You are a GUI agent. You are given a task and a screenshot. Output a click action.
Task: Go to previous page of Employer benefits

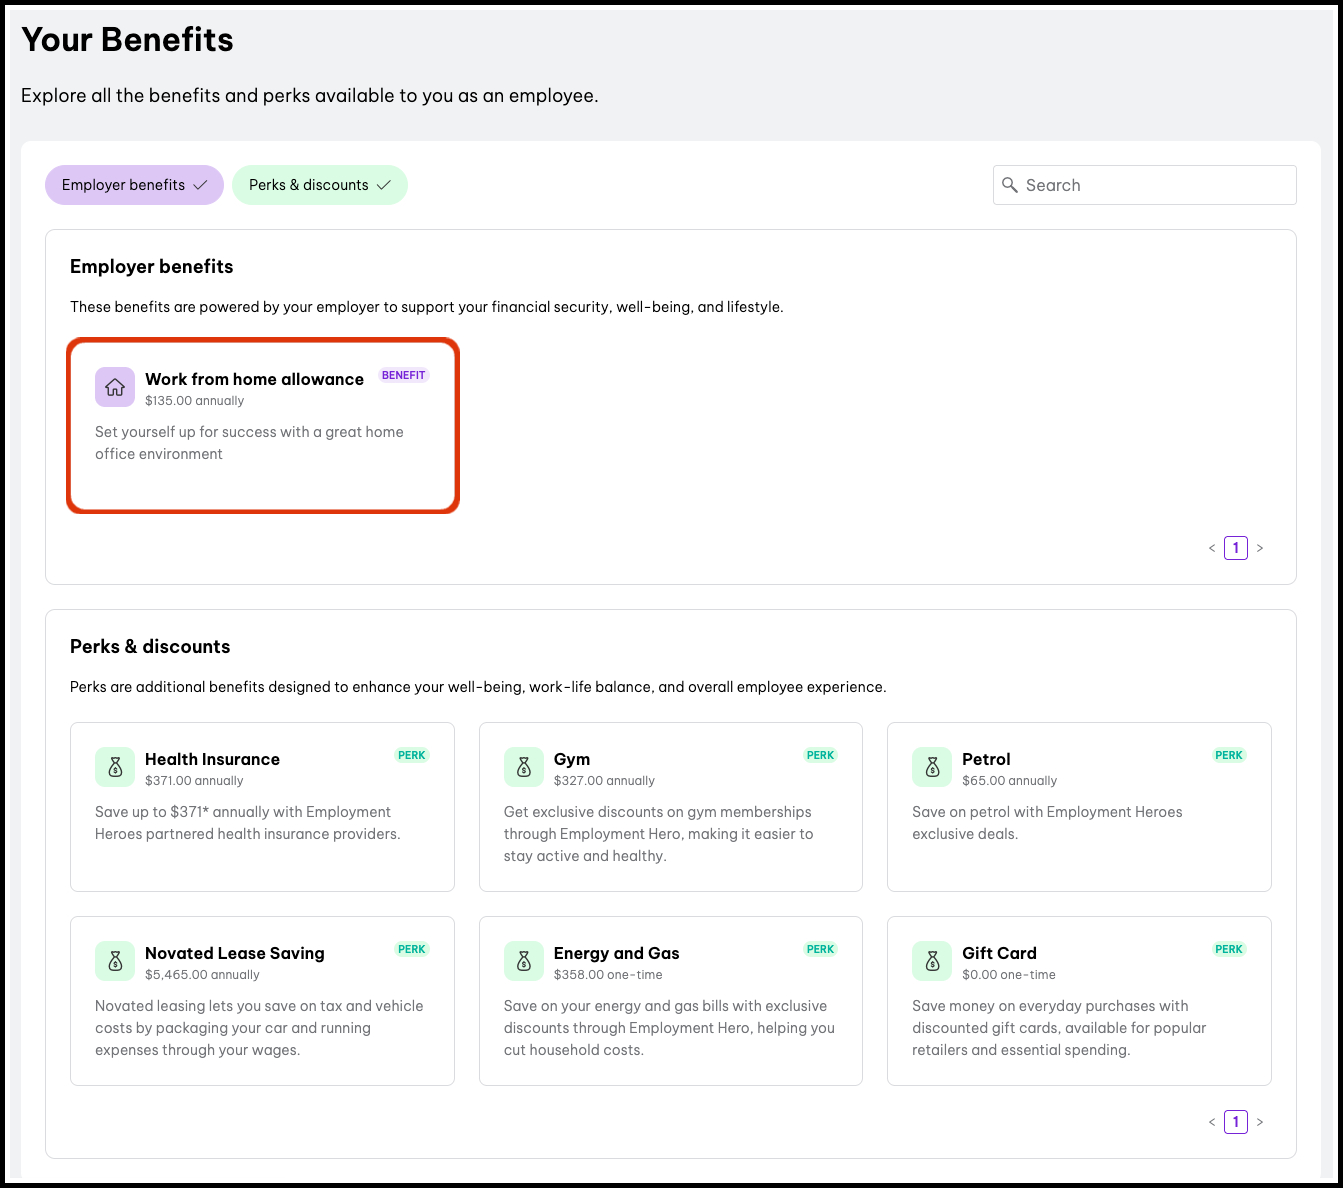click(x=1212, y=548)
